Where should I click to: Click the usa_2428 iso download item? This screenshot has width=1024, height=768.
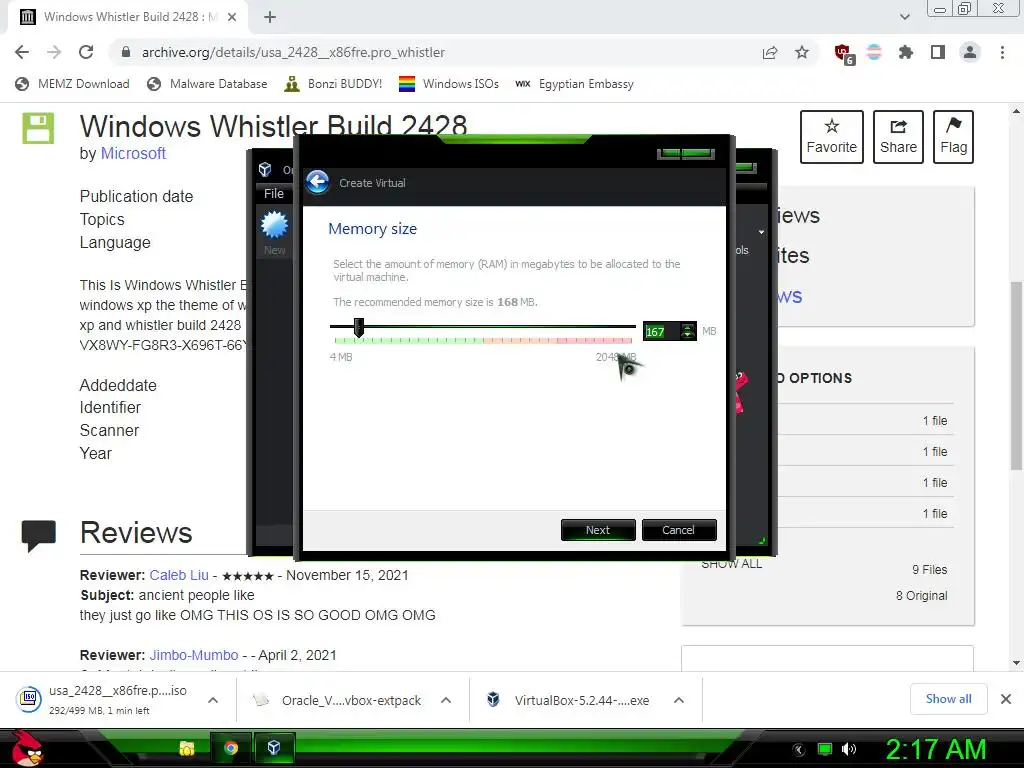click(104, 699)
